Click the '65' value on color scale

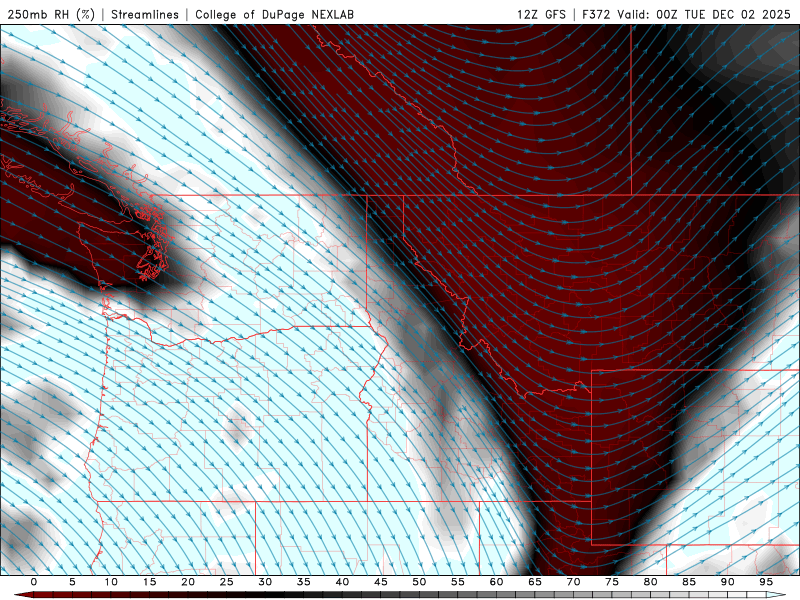[535, 582]
